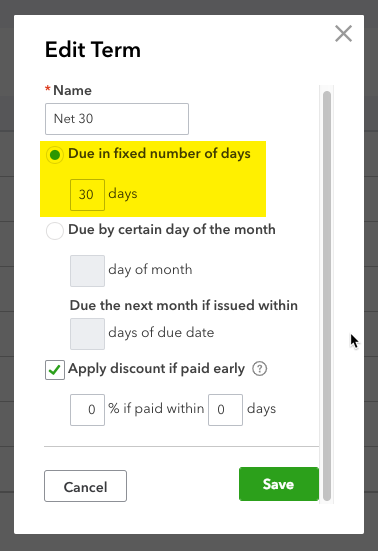The width and height of the screenshot is (378, 551).
Task: Select the Due in fixed number of days radio button
Action: point(55,155)
